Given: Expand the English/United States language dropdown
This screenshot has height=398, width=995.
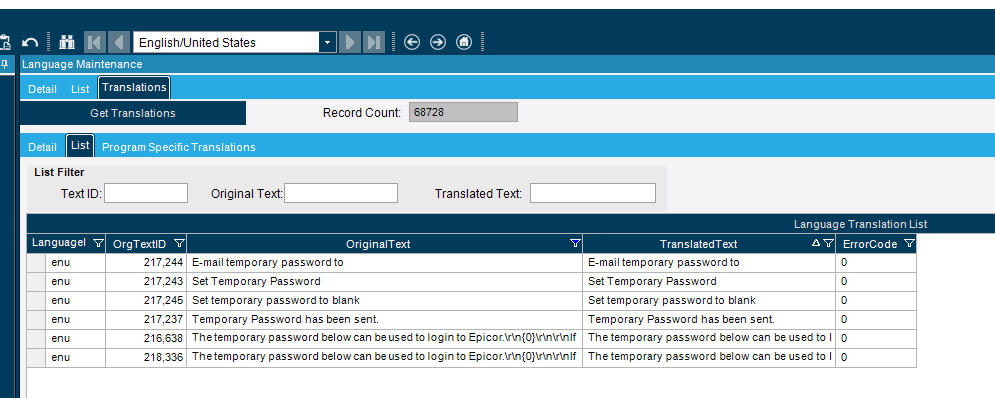Looking at the screenshot, I should click(327, 43).
